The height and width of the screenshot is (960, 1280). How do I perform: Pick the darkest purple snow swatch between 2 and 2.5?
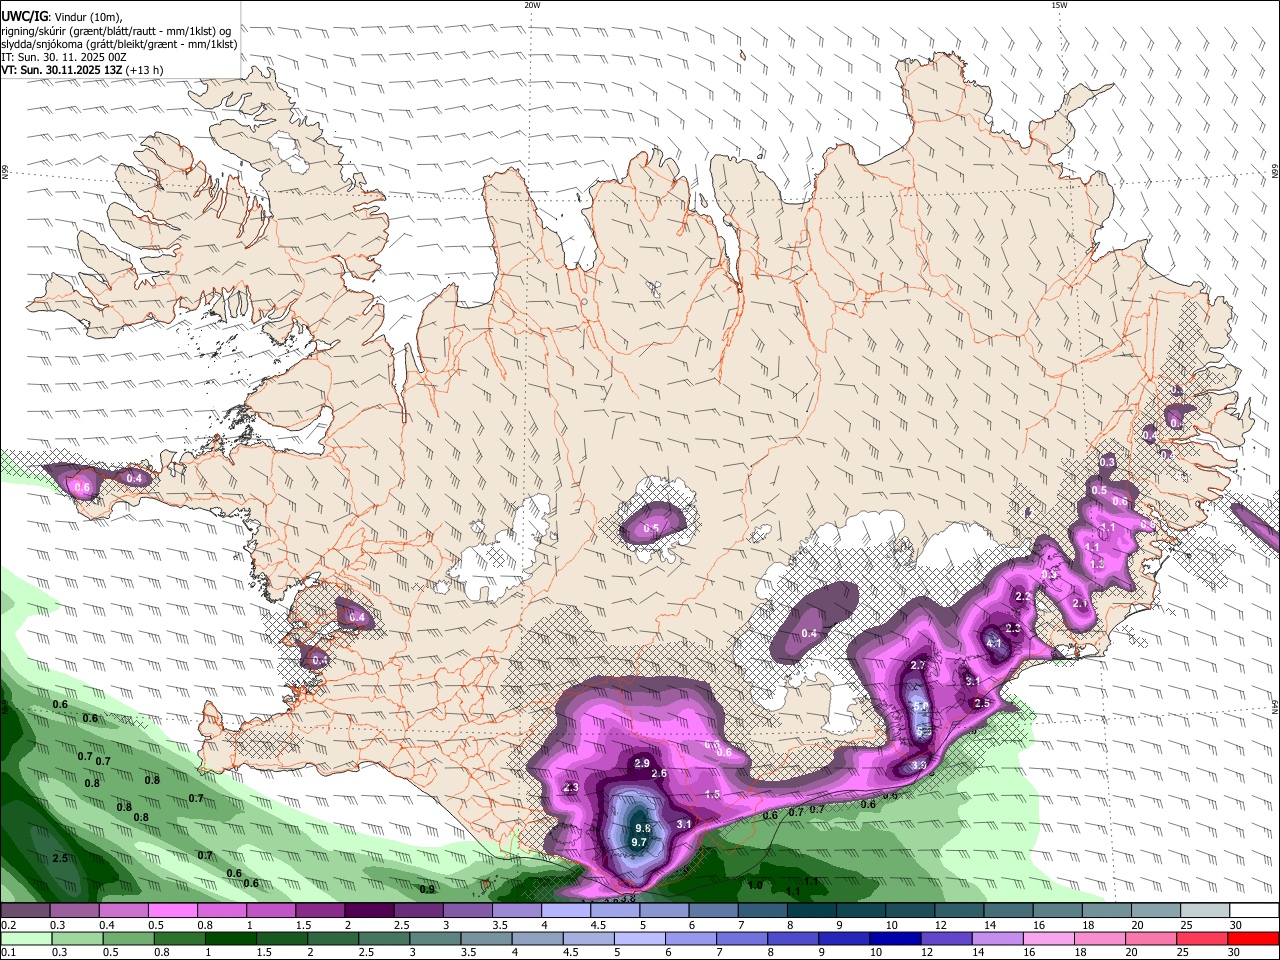368,911
